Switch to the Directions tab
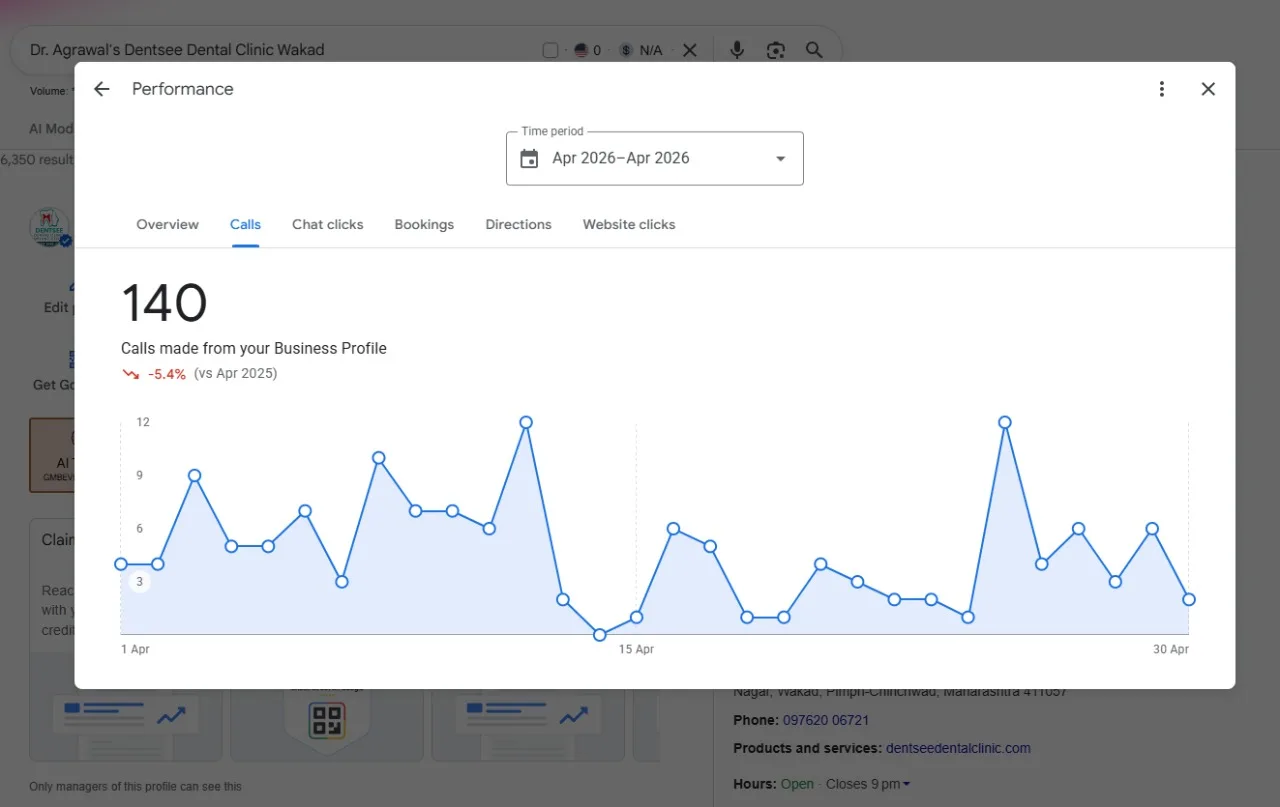Image resolution: width=1280 pixels, height=807 pixels. [518, 224]
